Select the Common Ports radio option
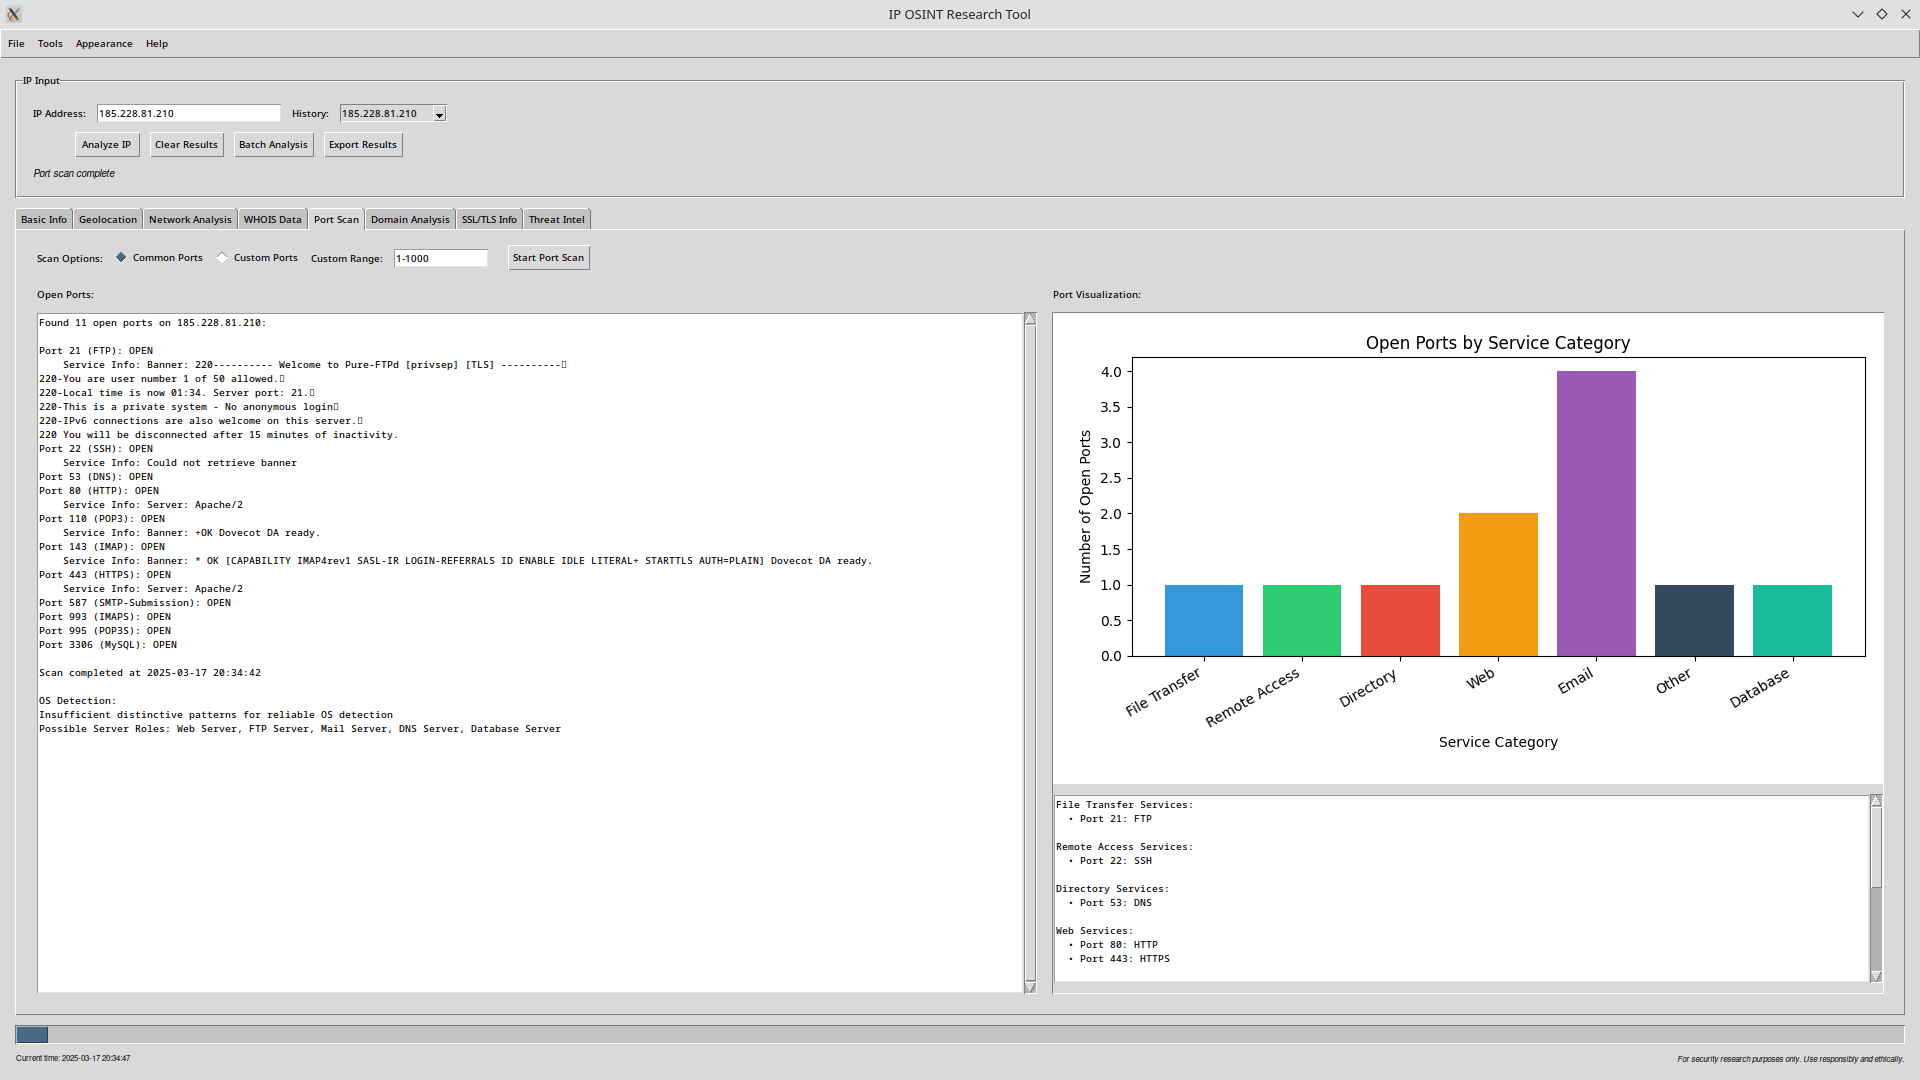 122,258
